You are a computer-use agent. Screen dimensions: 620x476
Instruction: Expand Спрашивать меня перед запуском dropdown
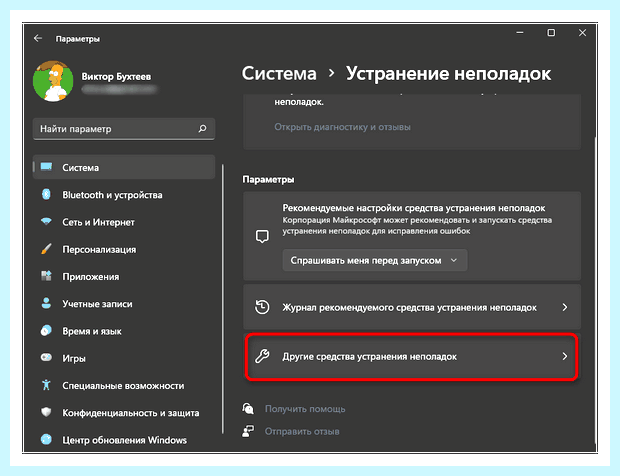coord(375,260)
